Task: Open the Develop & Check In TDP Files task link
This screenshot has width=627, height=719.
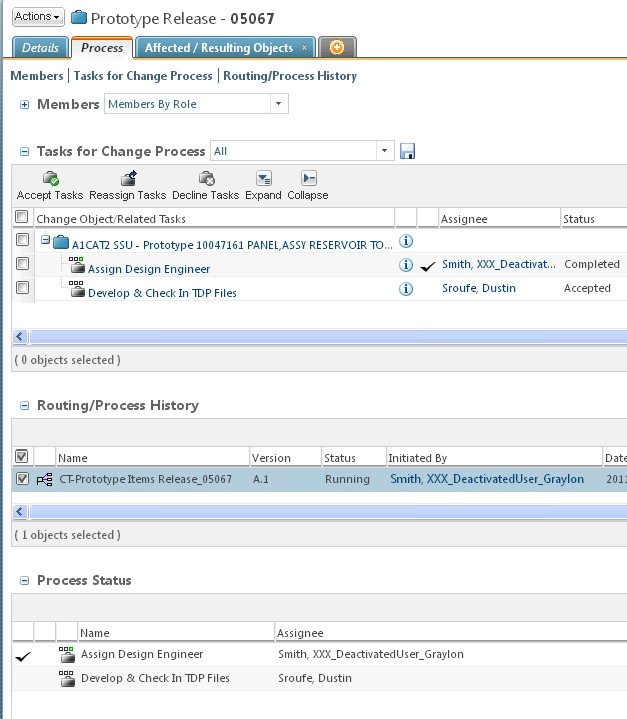Action: [x=162, y=293]
